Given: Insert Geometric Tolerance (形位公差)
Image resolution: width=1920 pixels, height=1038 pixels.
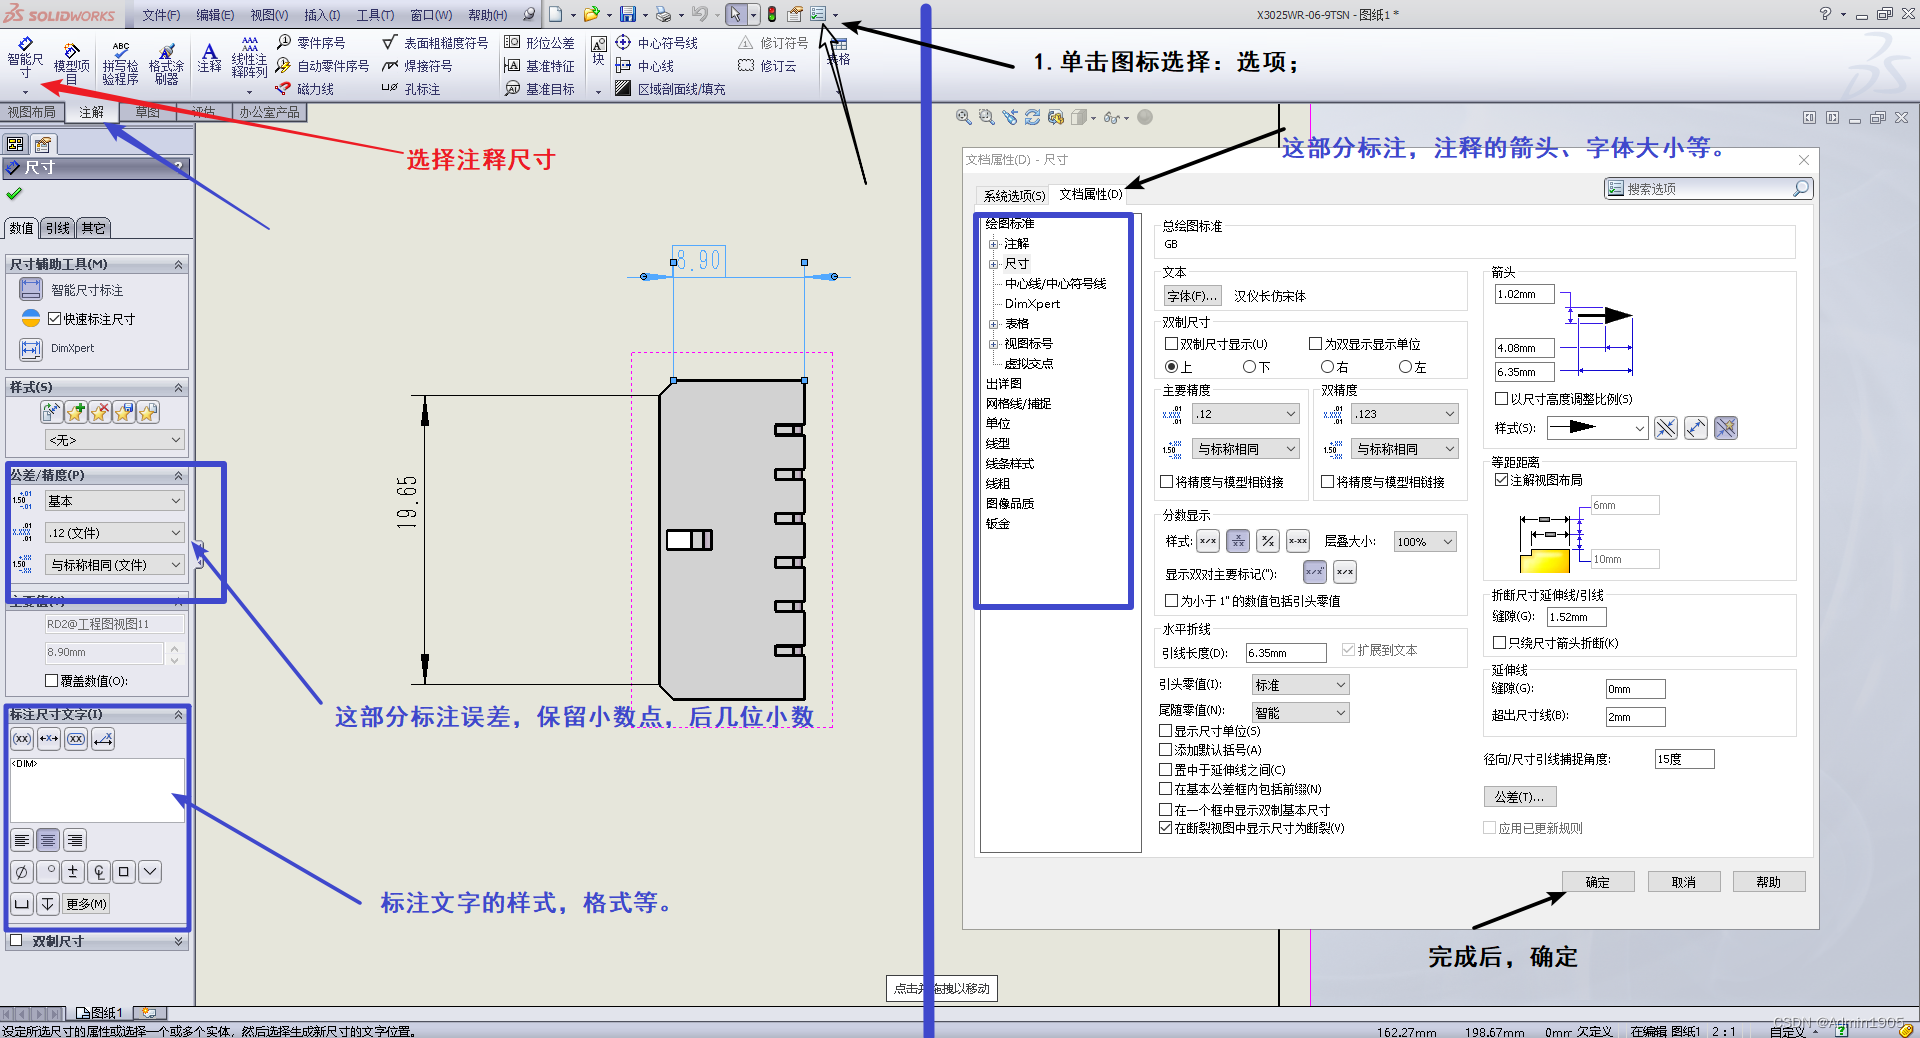Looking at the screenshot, I should click(x=539, y=43).
